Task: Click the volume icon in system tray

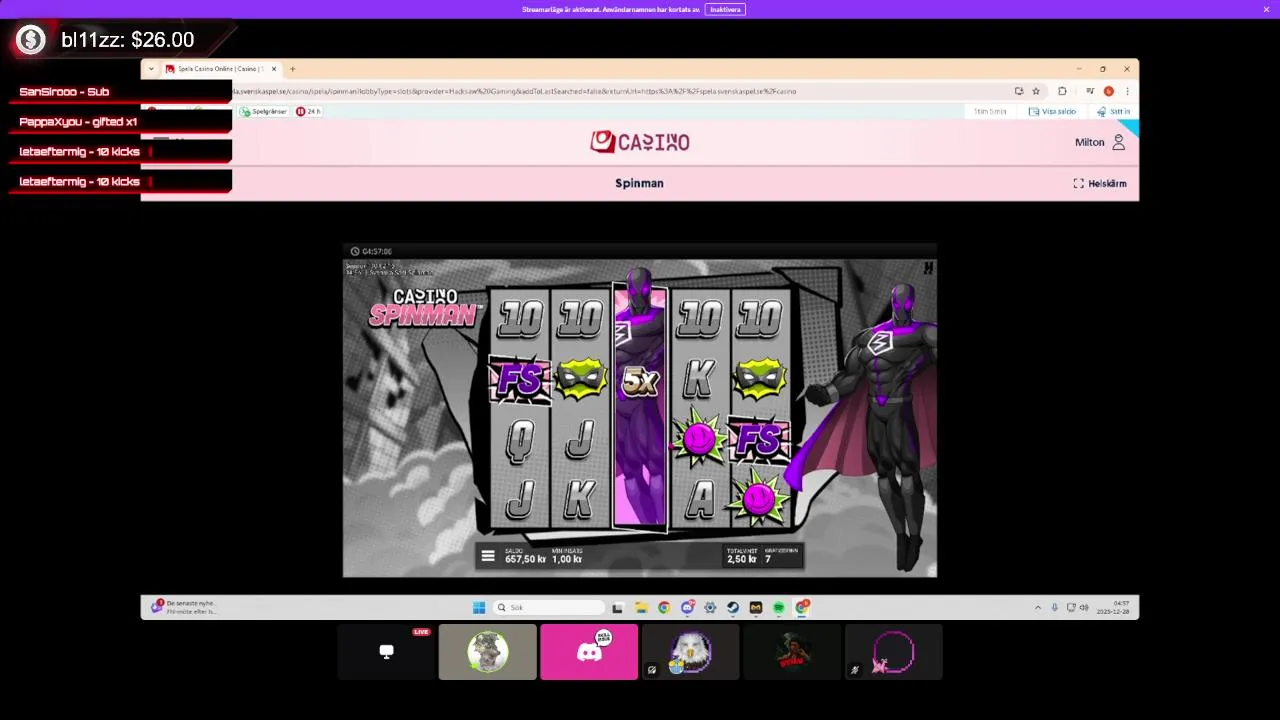Action: pos(1084,607)
